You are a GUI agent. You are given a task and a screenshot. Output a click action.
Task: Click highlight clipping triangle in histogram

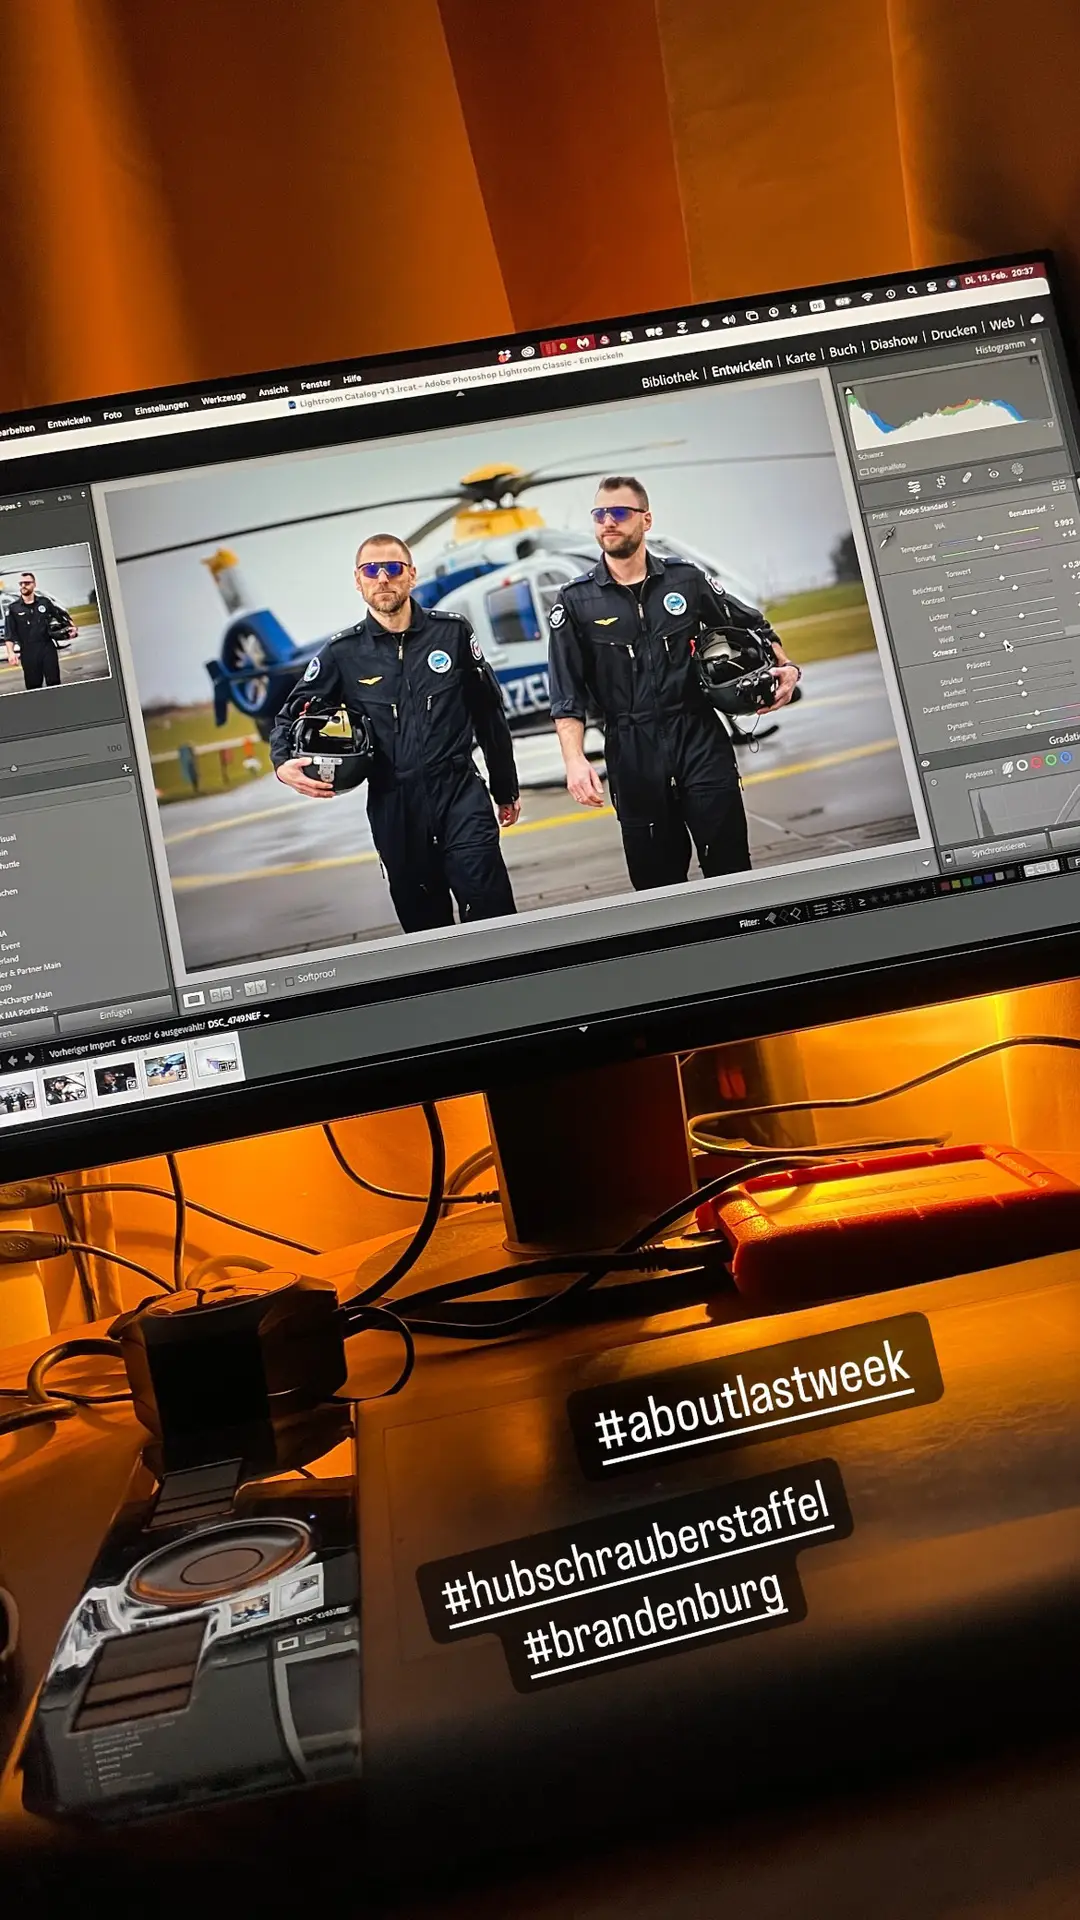pos(1034,360)
